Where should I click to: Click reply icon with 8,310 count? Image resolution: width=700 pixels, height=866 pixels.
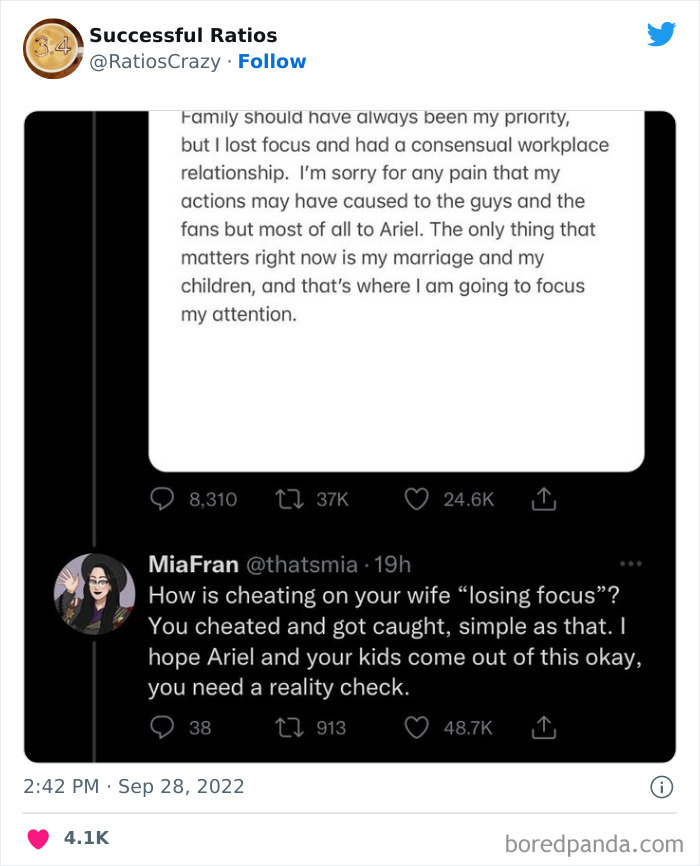tap(162, 498)
